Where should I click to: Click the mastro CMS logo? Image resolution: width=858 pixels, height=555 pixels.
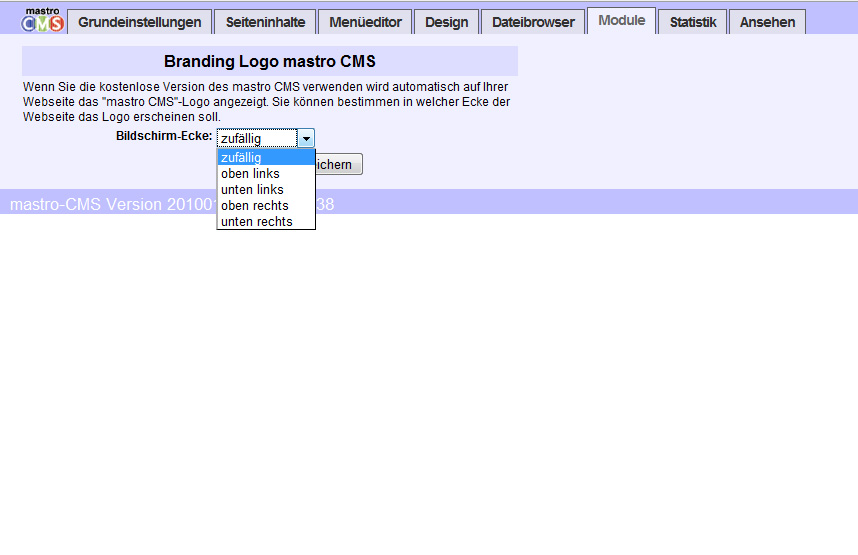(43, 20)
